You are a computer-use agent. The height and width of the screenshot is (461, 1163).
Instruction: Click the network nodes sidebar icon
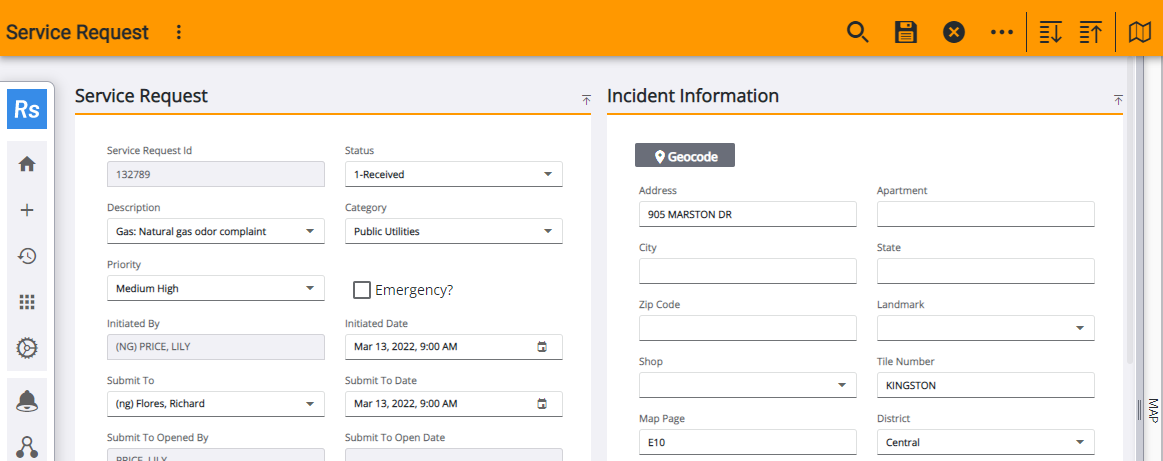(x=27, y=447)
